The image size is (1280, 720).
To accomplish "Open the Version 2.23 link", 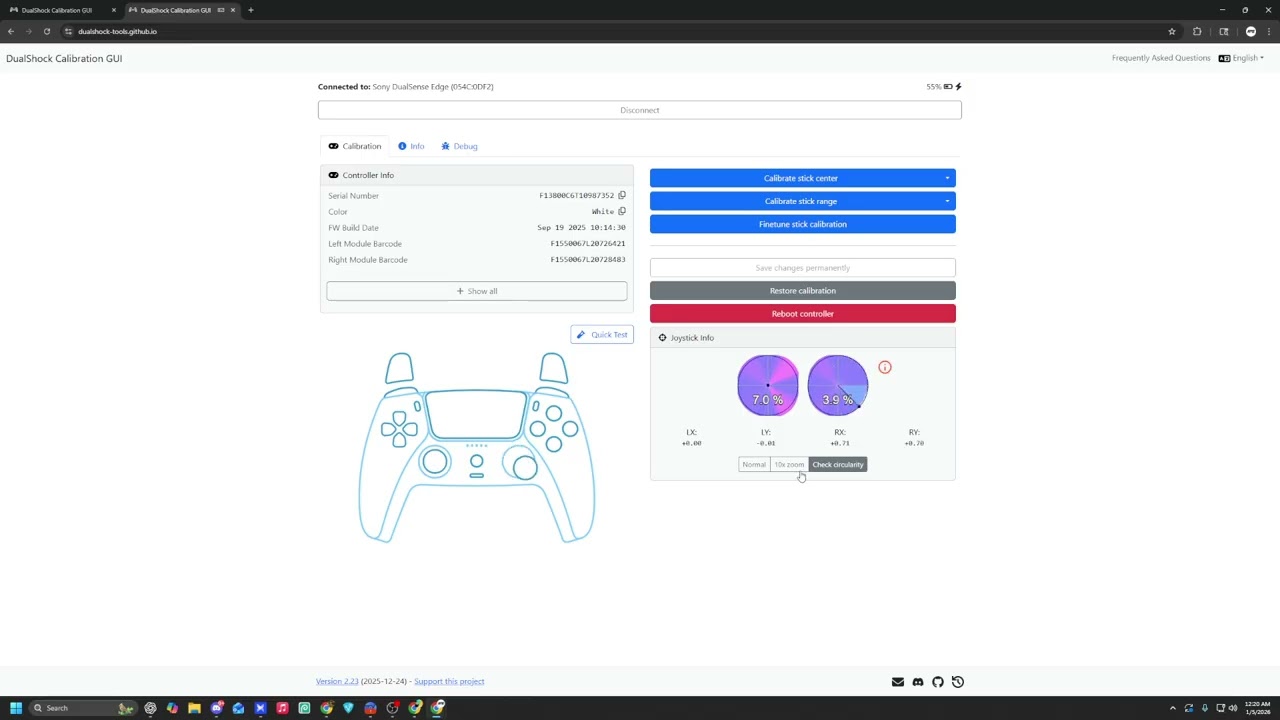I will tap(337, 682).
